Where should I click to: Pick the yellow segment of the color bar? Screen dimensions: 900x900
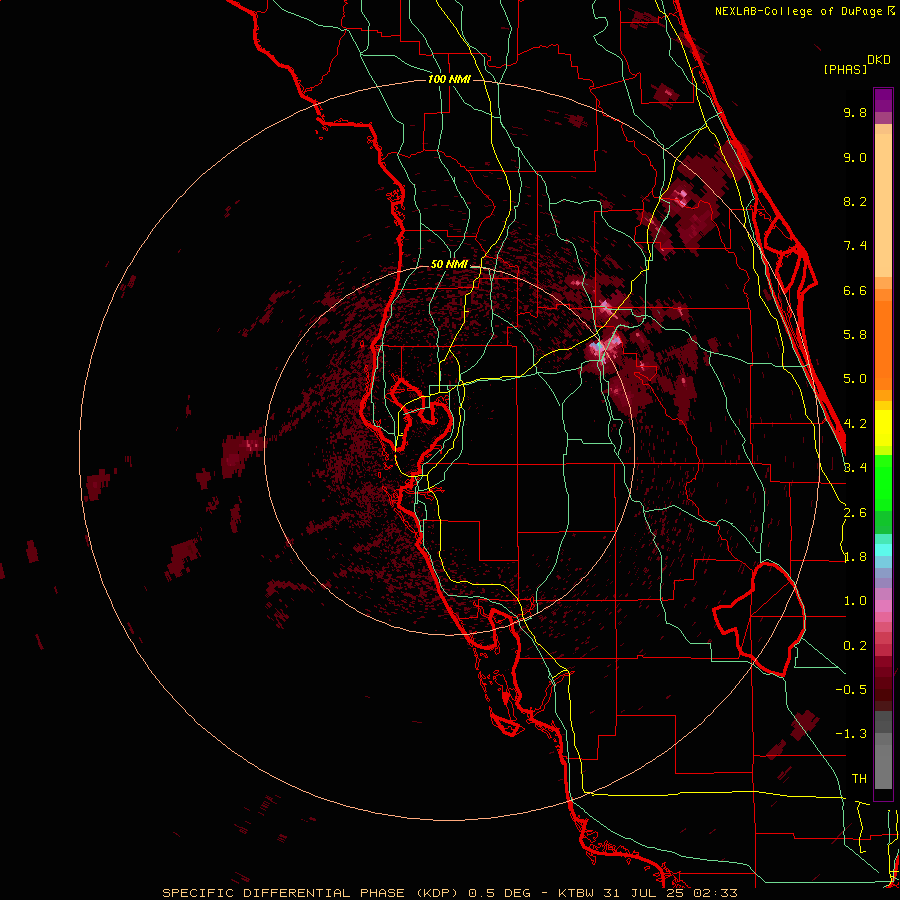point(883,428)
